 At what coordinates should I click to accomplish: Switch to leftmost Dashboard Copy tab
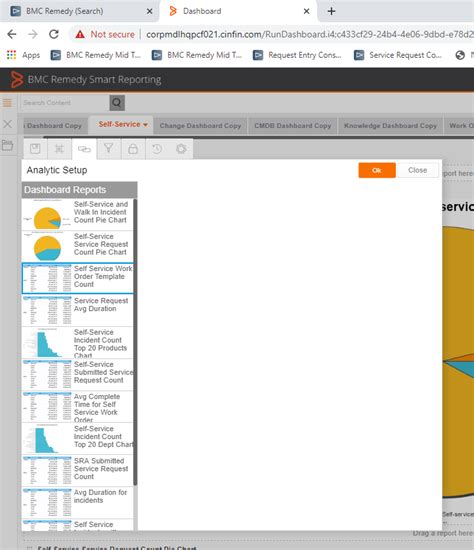[54, 126]
